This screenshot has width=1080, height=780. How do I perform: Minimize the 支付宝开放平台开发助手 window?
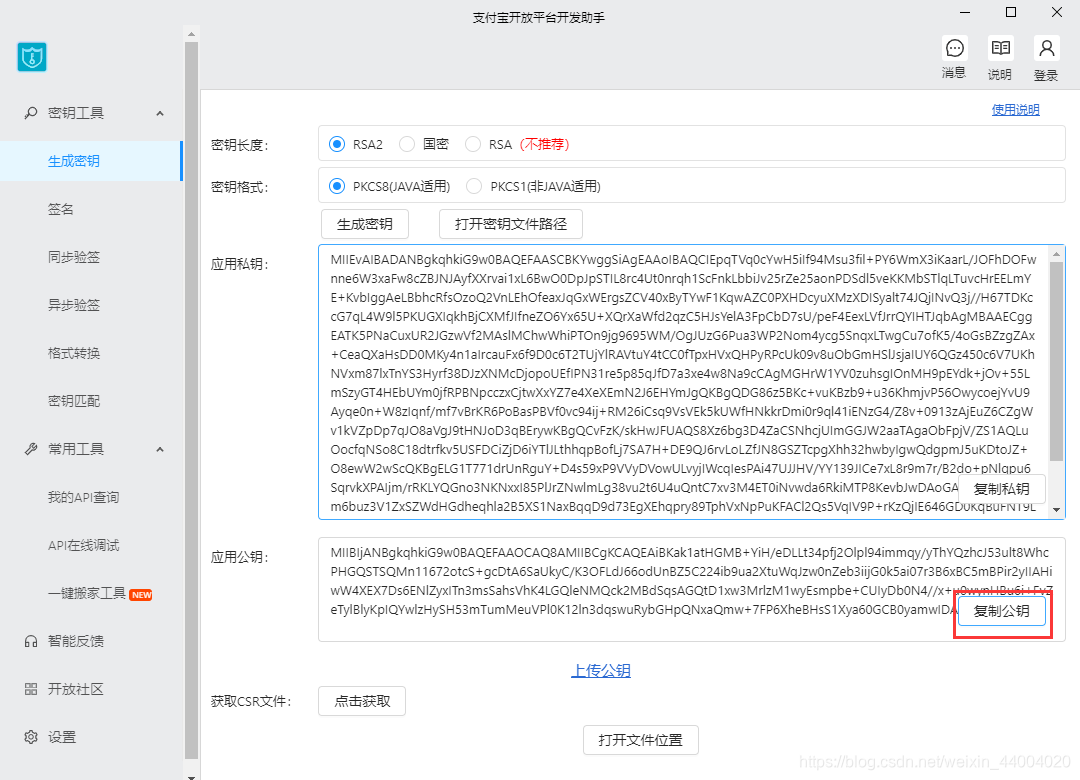pyautogui.click(x=965, y=12)
